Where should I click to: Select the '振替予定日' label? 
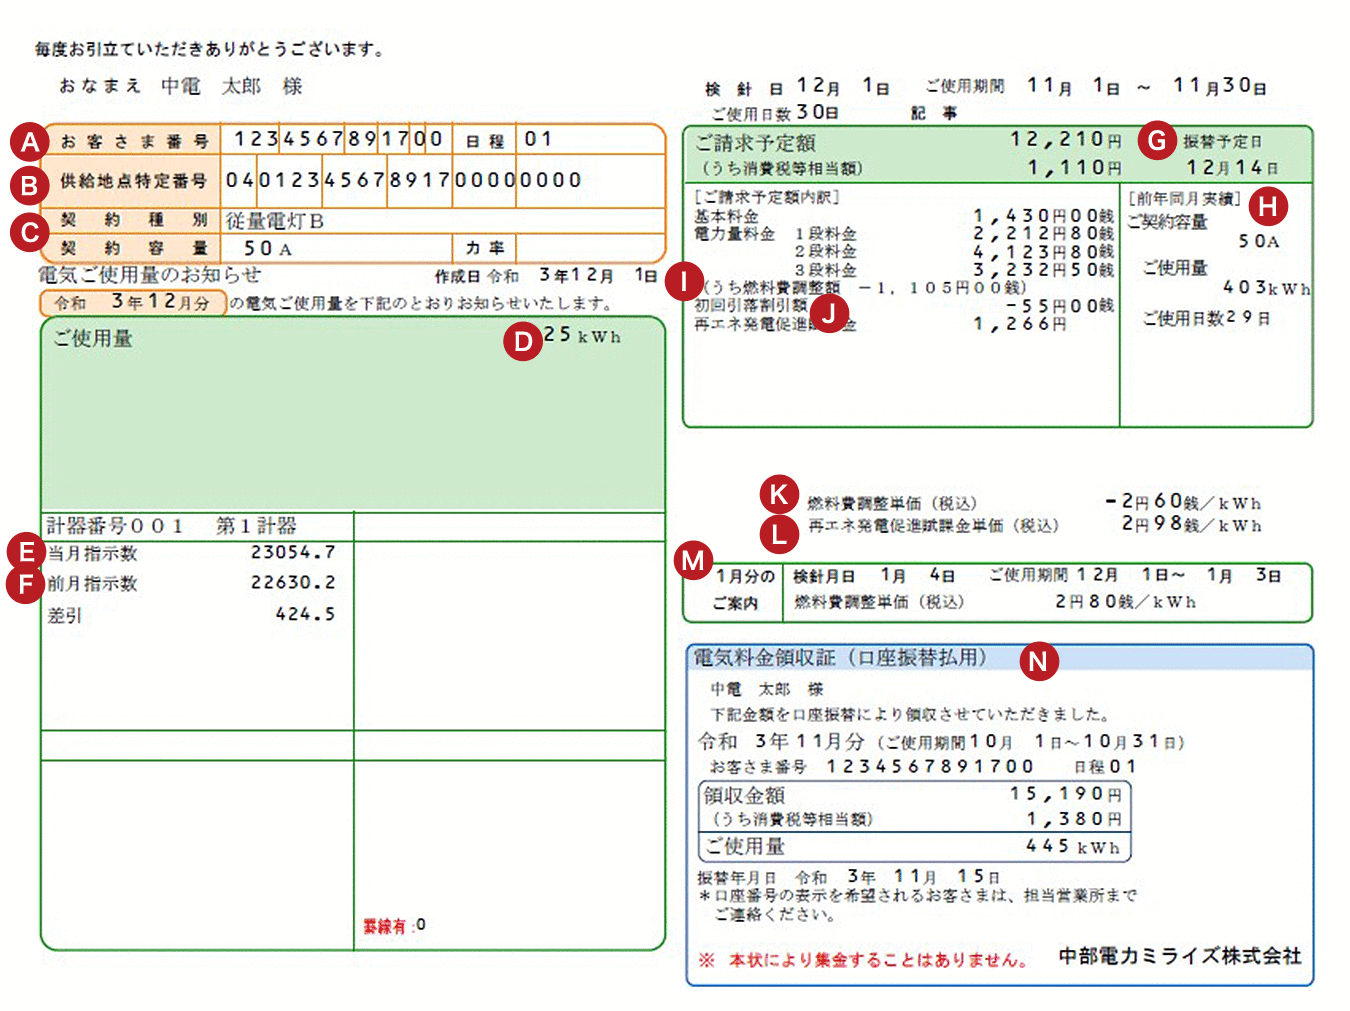click(x=1222, y=142)
